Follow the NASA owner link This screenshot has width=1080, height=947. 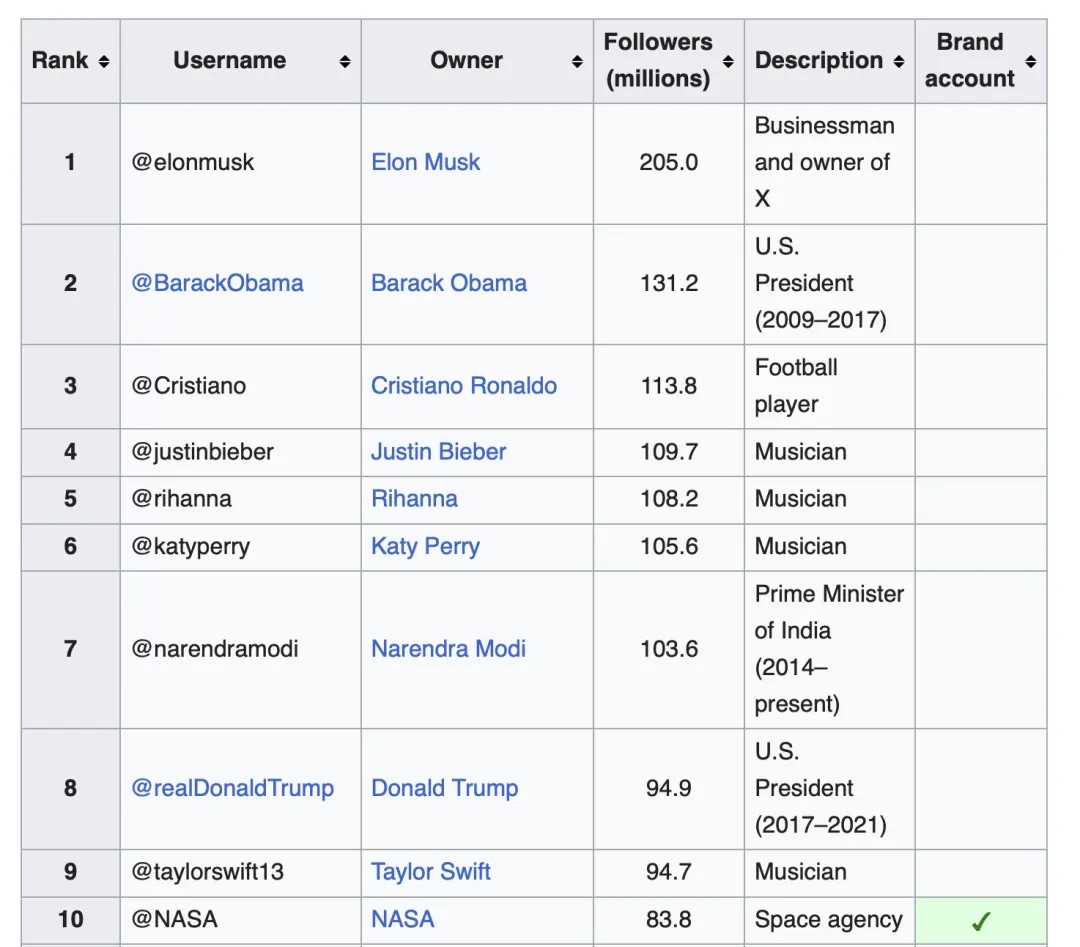(x=402, y=919)
